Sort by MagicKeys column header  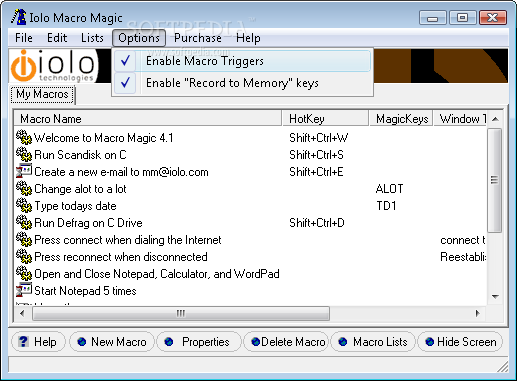pyautogui.click(x=401, y=119)
